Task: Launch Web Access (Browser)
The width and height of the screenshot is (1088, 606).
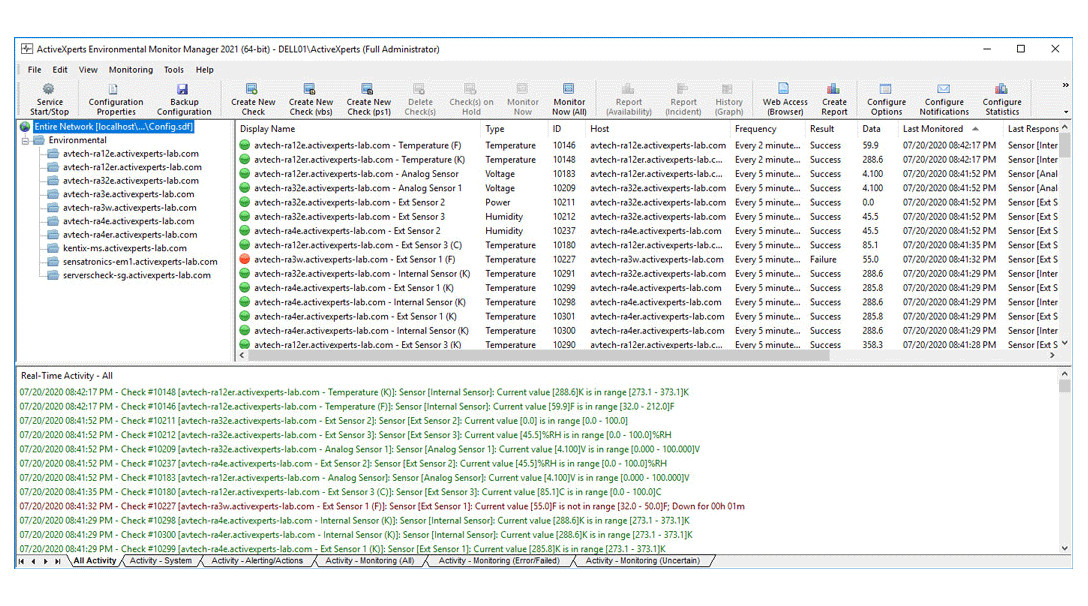Action: (785, 99)
